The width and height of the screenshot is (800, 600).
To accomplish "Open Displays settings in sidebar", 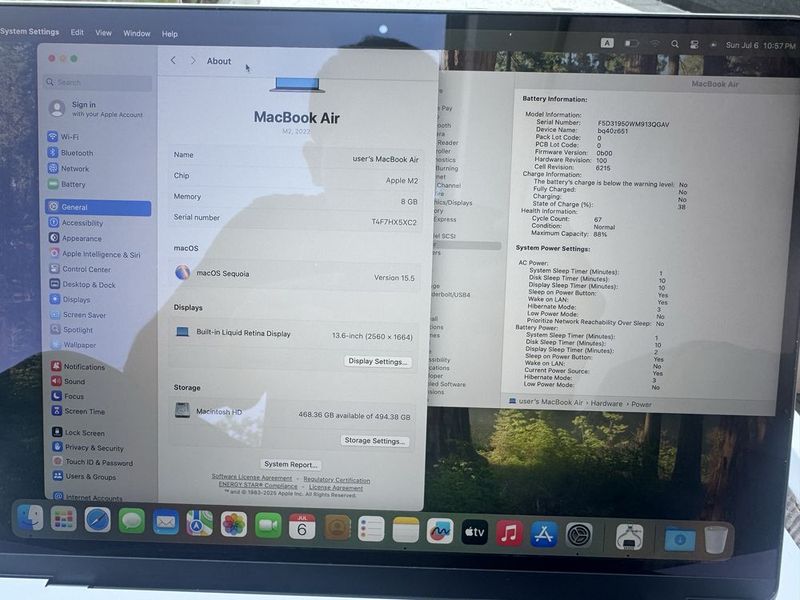I will point(70,299).
